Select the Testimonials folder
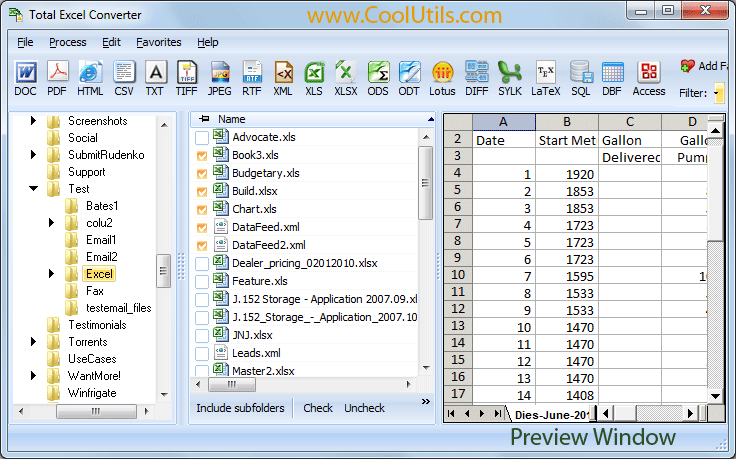Image resolution: width=736 pixels, height=459 pixels. click(97, 325)
